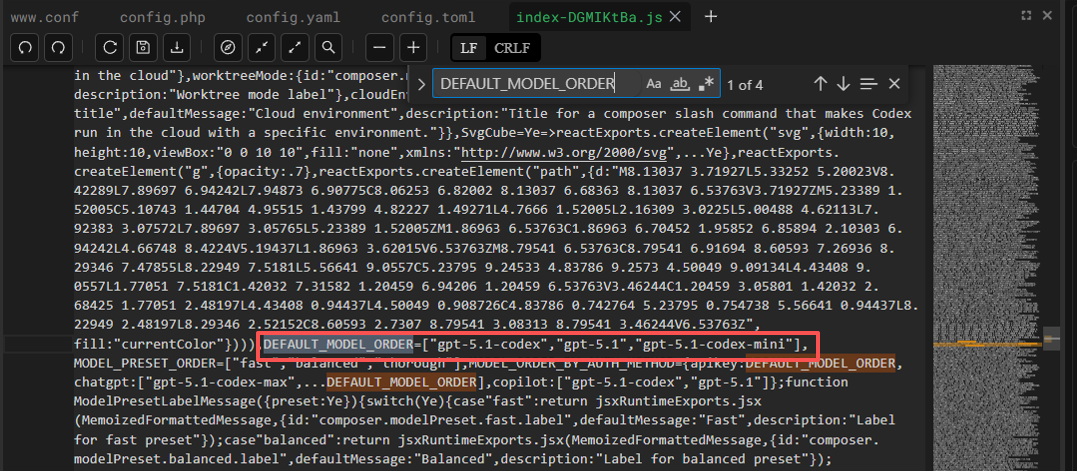
Task: Click the outward-arrows expand icon
Action: click(x=295, y=47)
